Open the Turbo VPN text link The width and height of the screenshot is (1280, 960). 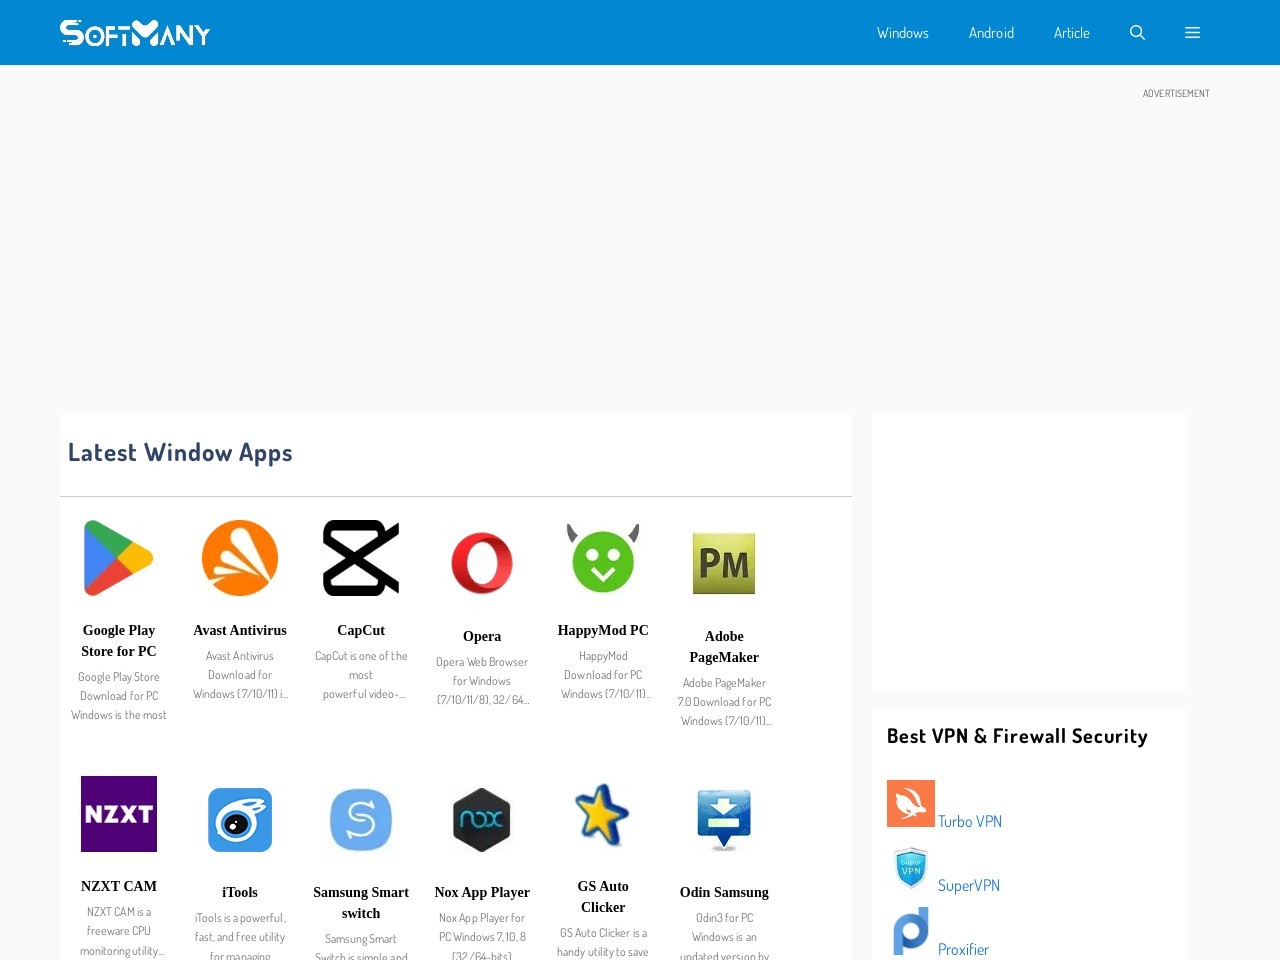pyautogui.click(x=970, y=821)
